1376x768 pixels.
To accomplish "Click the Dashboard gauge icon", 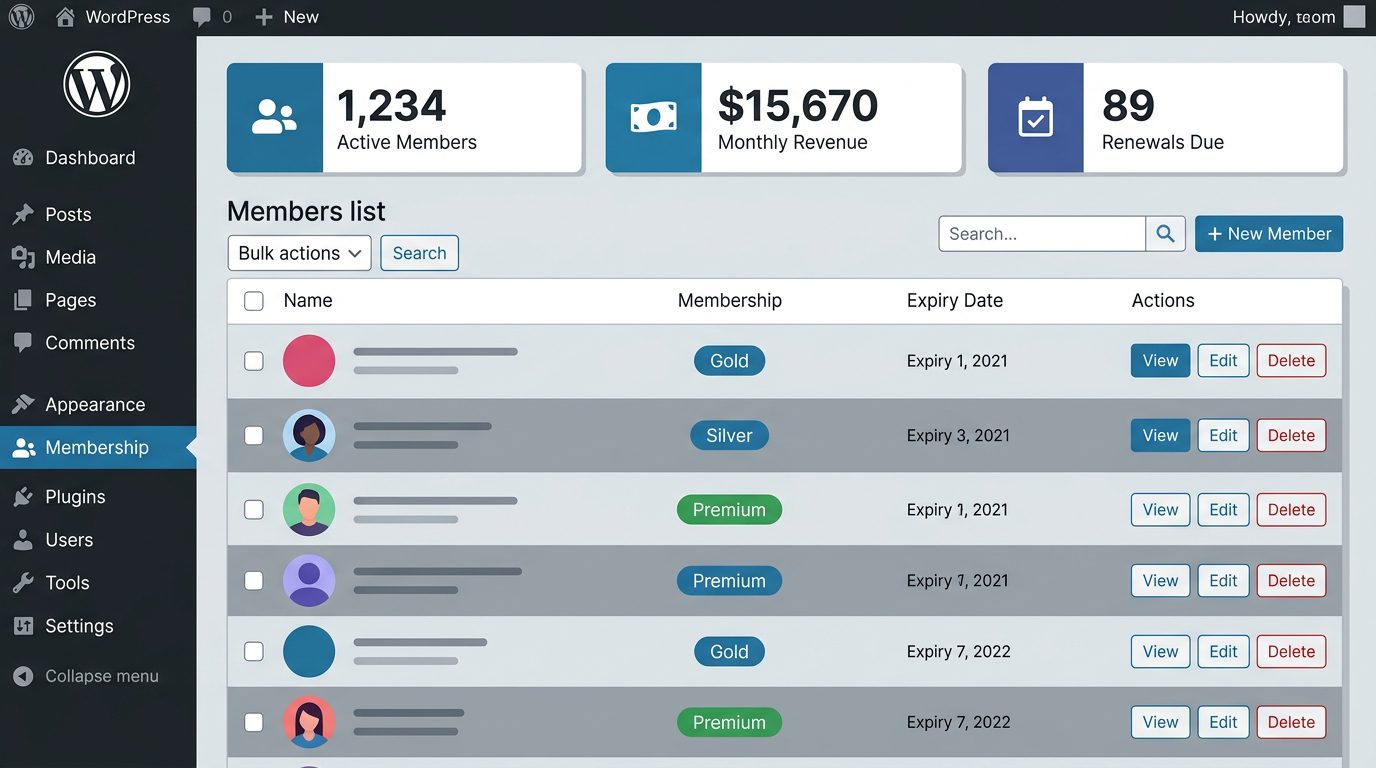I will tap(23, 158).
